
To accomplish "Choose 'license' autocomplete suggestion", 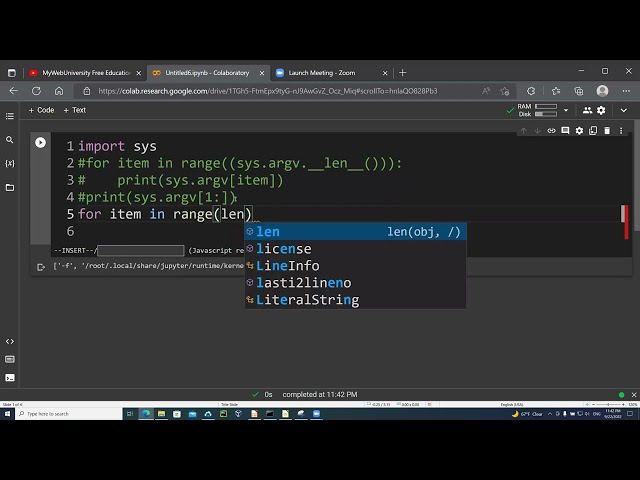I will [355, 249].
